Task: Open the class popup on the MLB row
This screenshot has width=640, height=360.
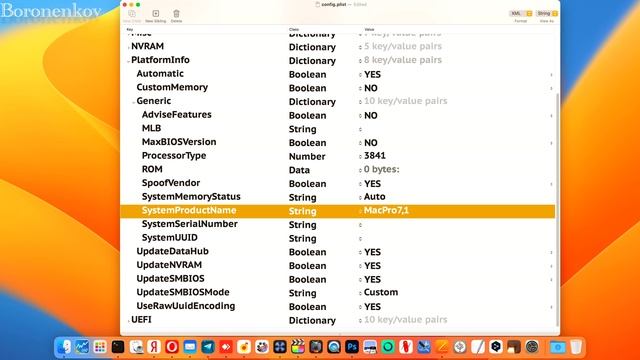Action: pos(360,129)
